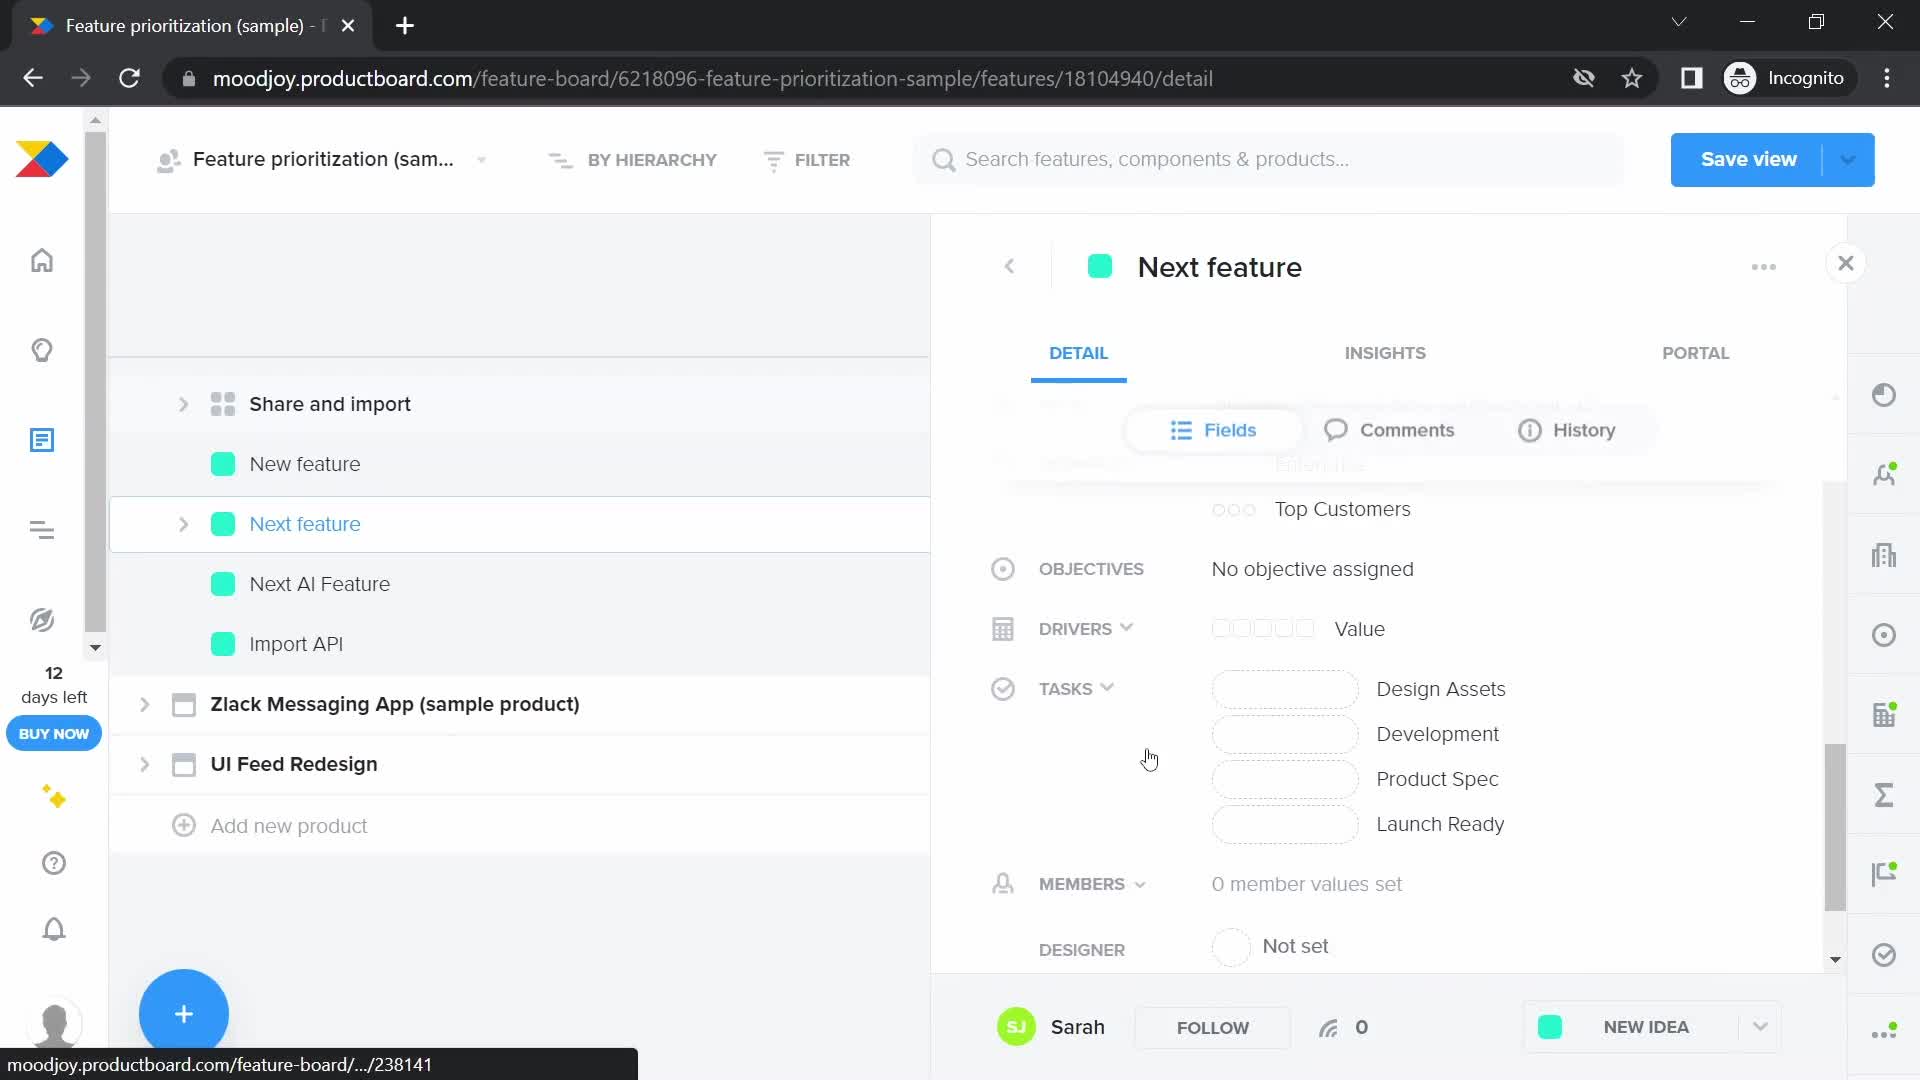Bookmark this page with the star icon
The width and height of the screenshot is (1920, 1080).
tap(1632, 78)
